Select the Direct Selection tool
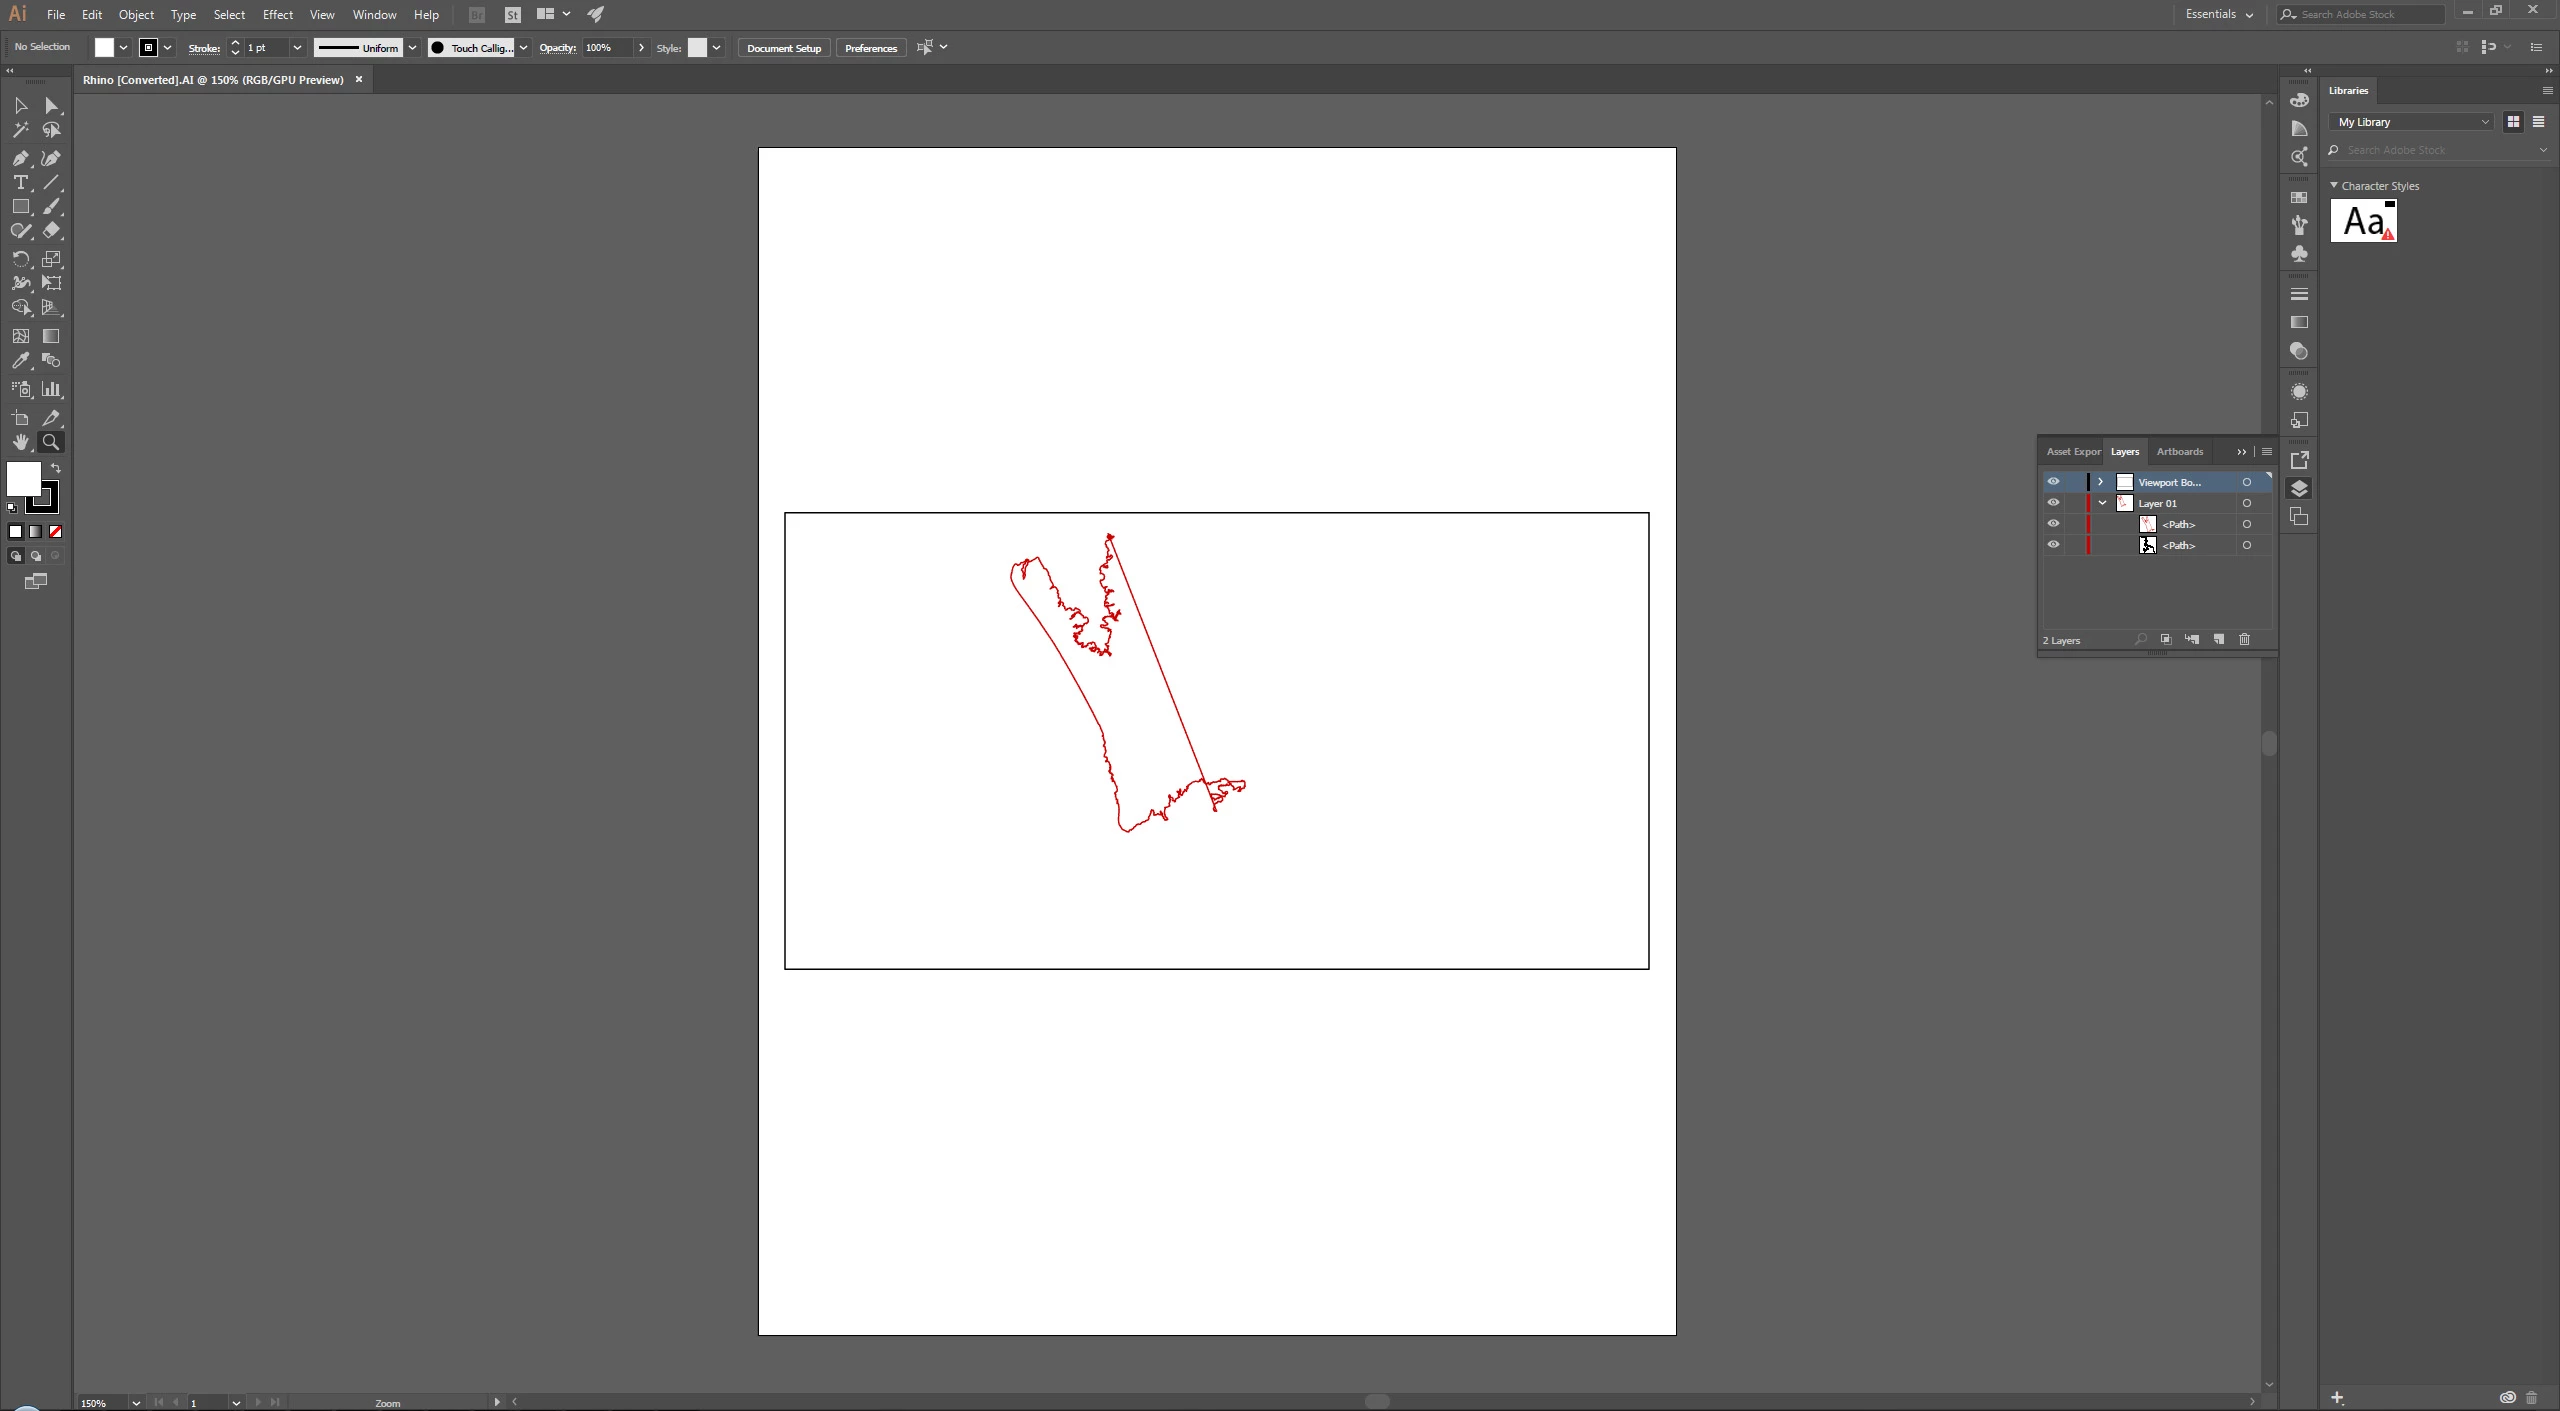This screenshot has width=2560, height=1411. tap(51, 105)
